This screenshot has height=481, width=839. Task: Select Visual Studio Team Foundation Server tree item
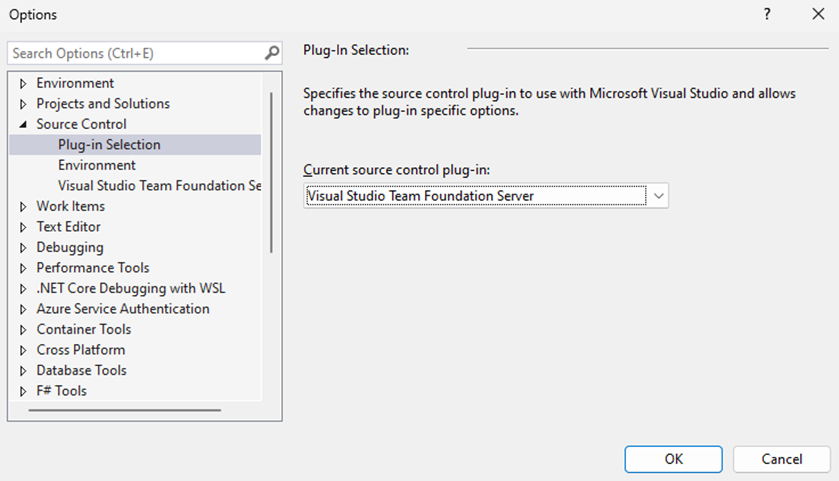(159, 186)
